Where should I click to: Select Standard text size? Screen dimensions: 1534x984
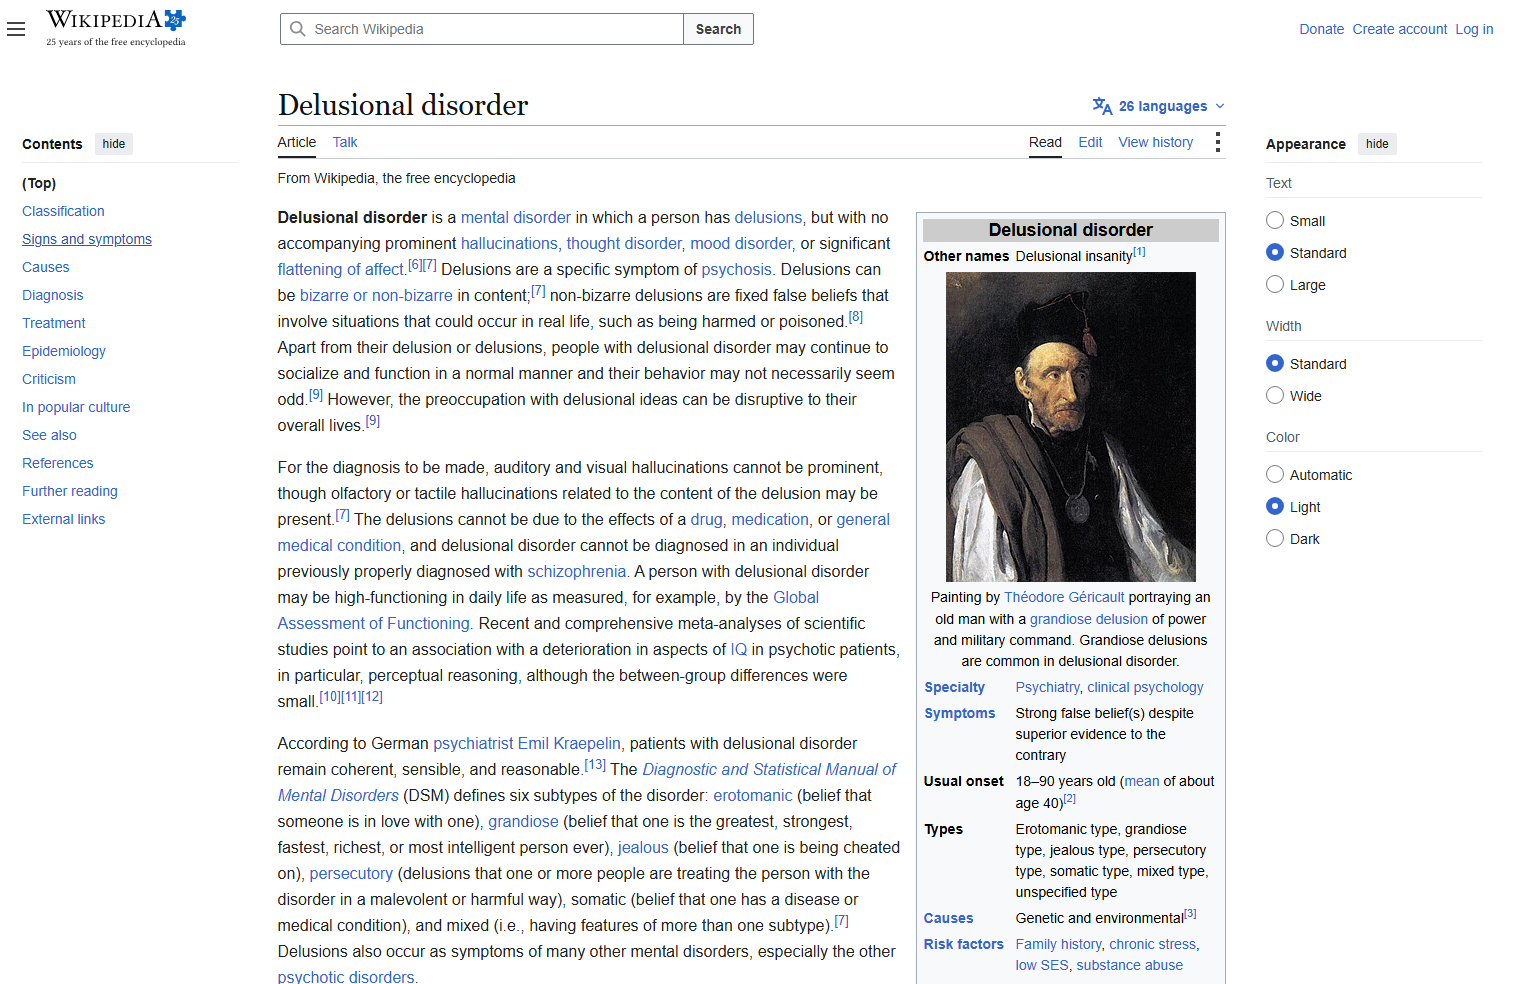click(x=1275, y=253)
